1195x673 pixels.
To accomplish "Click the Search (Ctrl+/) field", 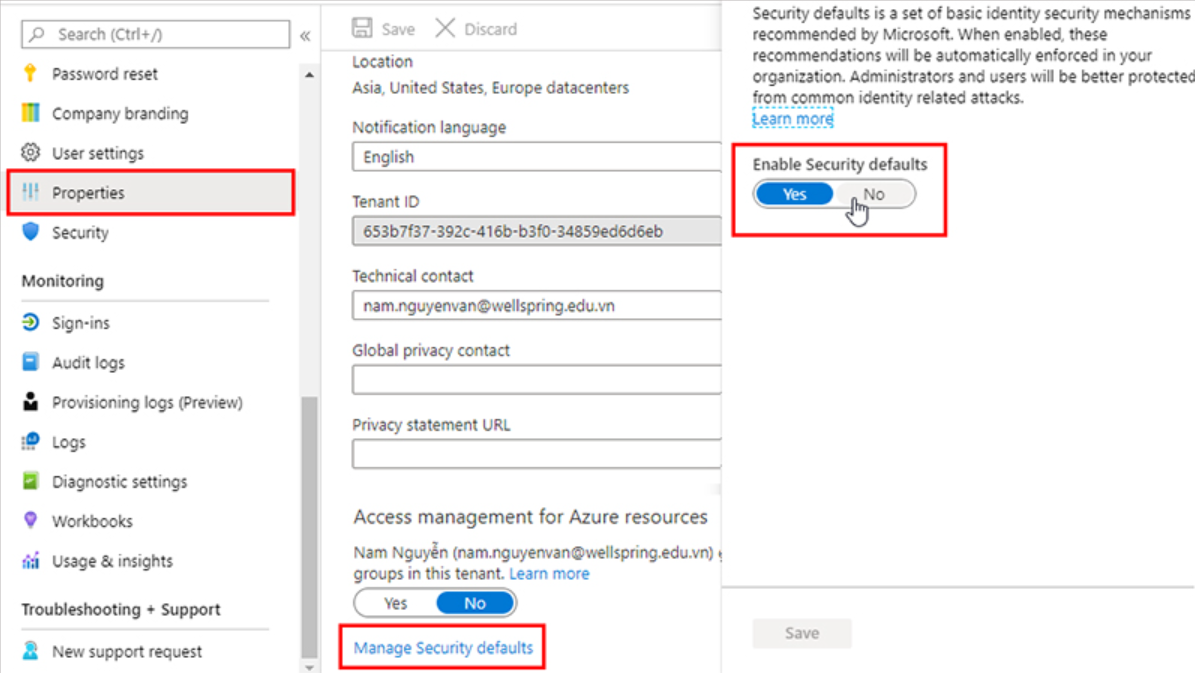I will coord(155,34).
